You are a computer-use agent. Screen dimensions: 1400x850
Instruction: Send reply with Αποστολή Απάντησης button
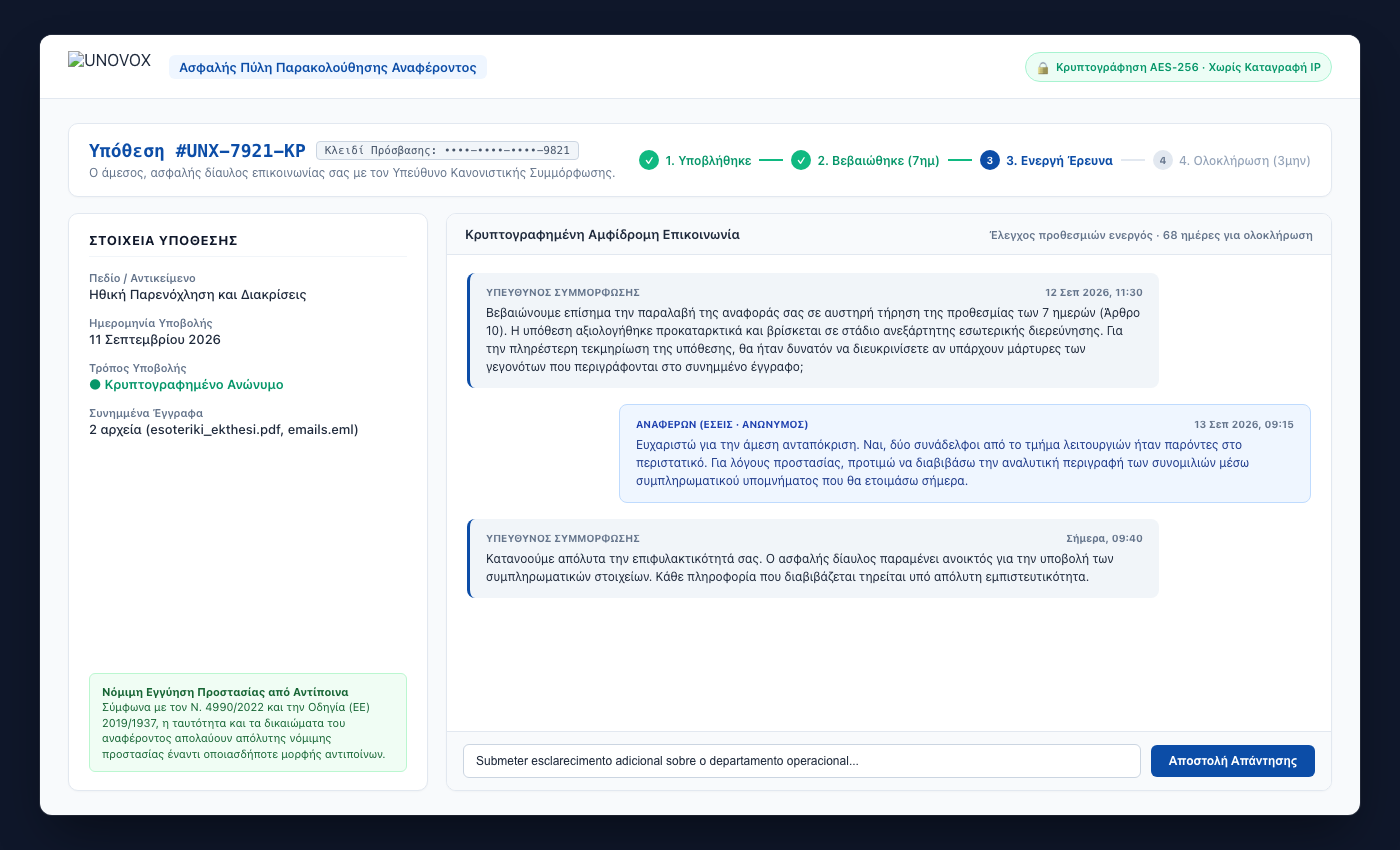pos(1233,761)
